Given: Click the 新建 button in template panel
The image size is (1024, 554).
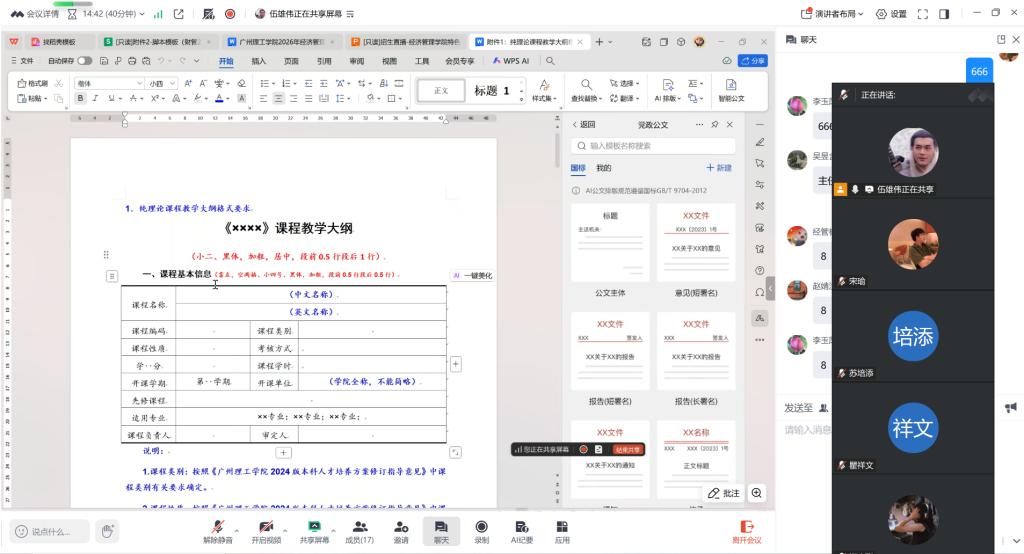Looking at the screenshot, I should [x=719, y=168].
